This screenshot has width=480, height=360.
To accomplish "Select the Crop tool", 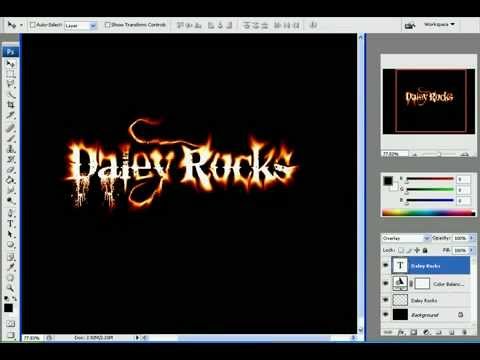I will pos(11,105).
